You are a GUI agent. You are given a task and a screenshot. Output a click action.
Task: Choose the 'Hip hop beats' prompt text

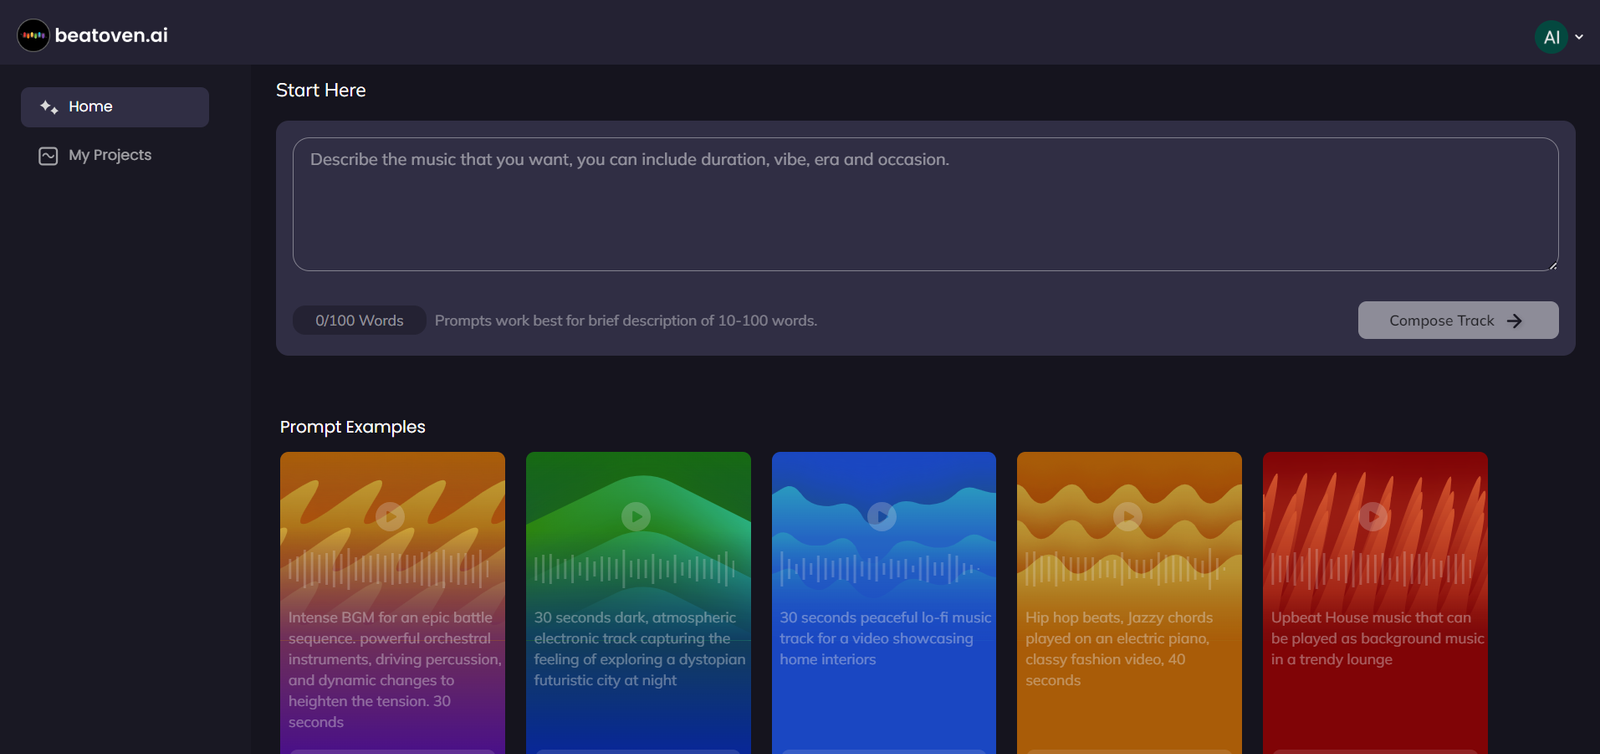[x=1119, y=648]
